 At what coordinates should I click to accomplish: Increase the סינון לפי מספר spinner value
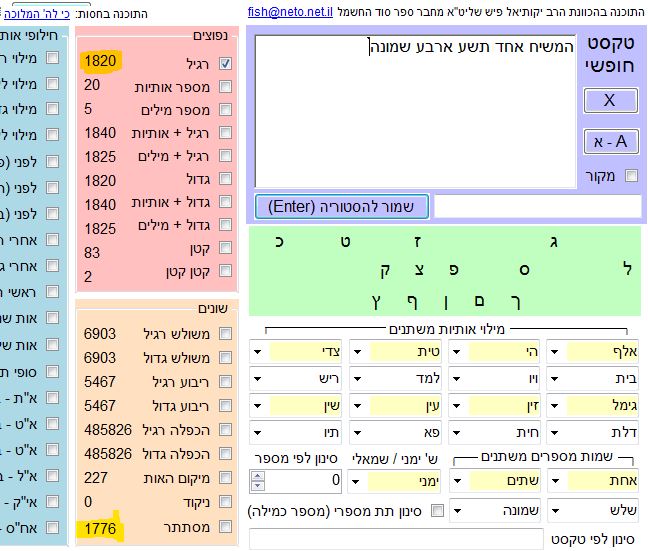tap(257, 476)
